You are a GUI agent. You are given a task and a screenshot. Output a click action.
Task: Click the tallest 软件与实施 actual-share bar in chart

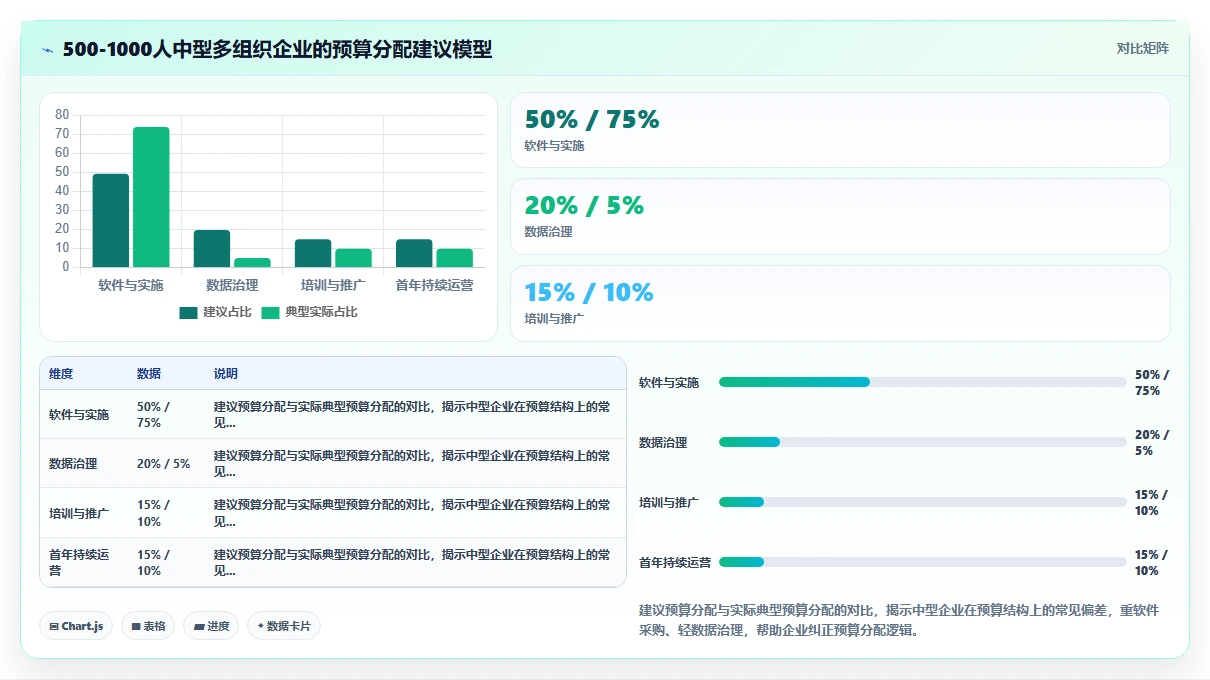pos(151,197)
